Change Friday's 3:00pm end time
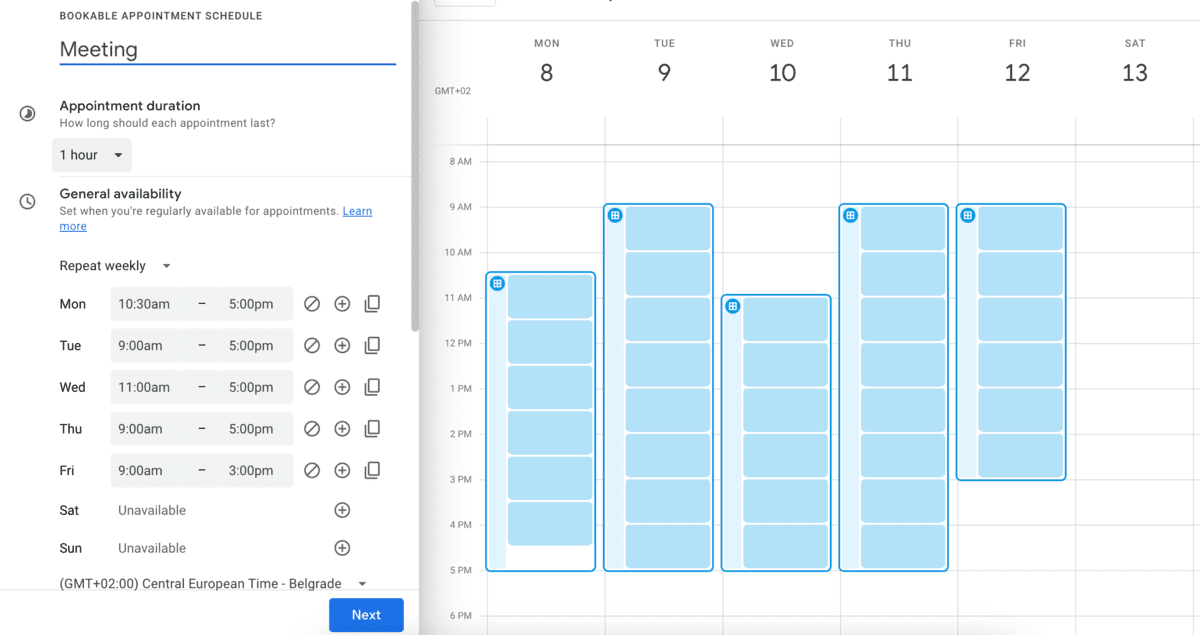This screenshot has width=1200, height=635. pyautogui.click(x=253, y=470)
